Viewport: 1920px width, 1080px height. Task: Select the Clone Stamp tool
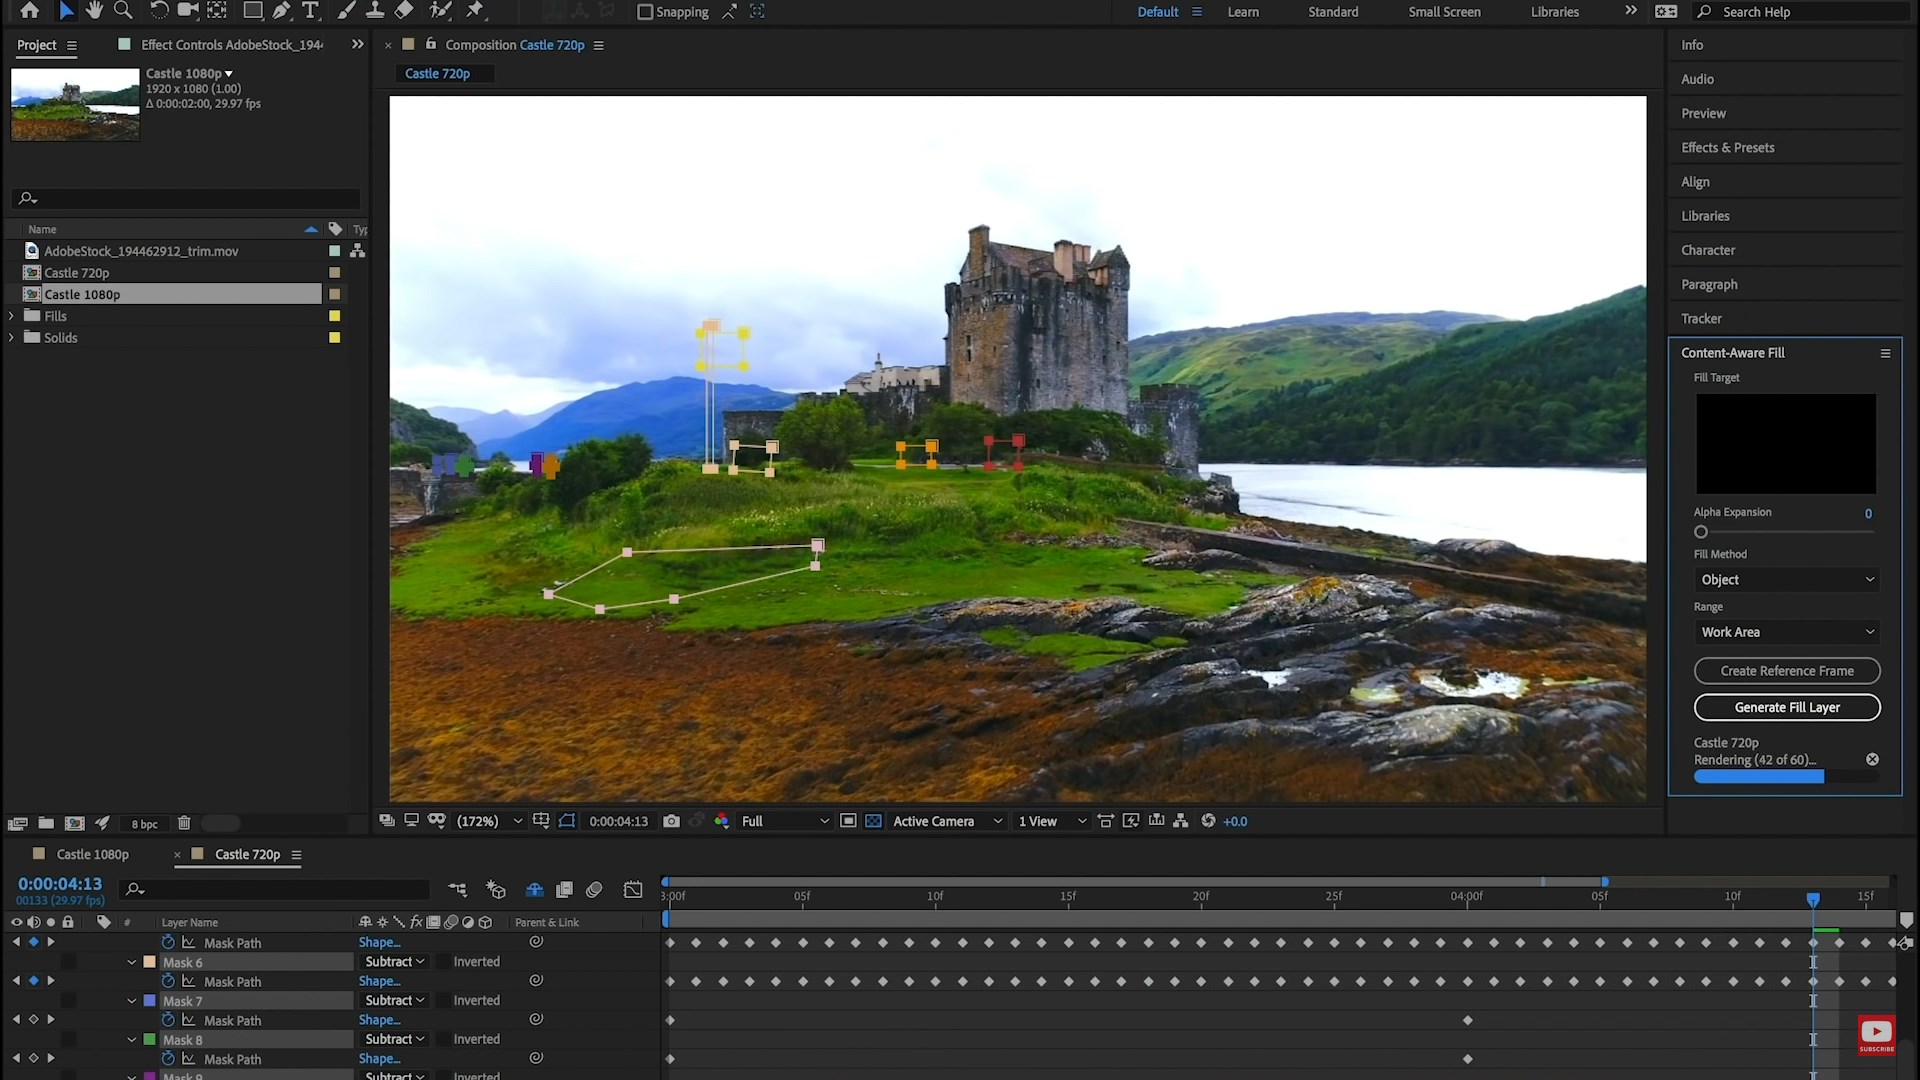(375, 11)
